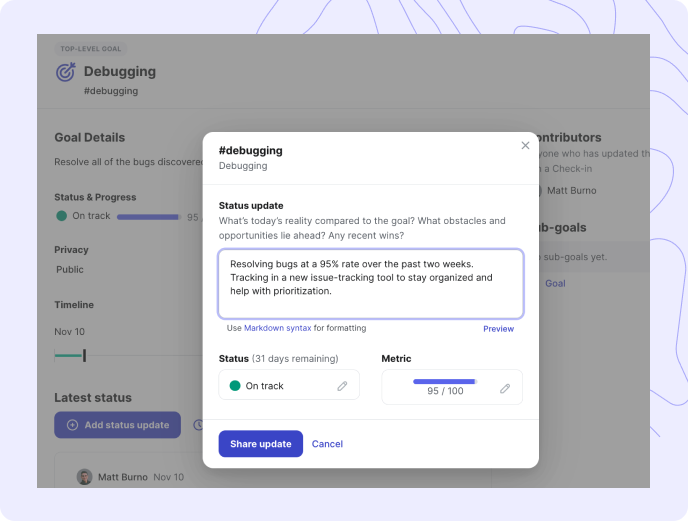
Task: Click the plus icon on Add status update
Action: click(x=72, y=425)
